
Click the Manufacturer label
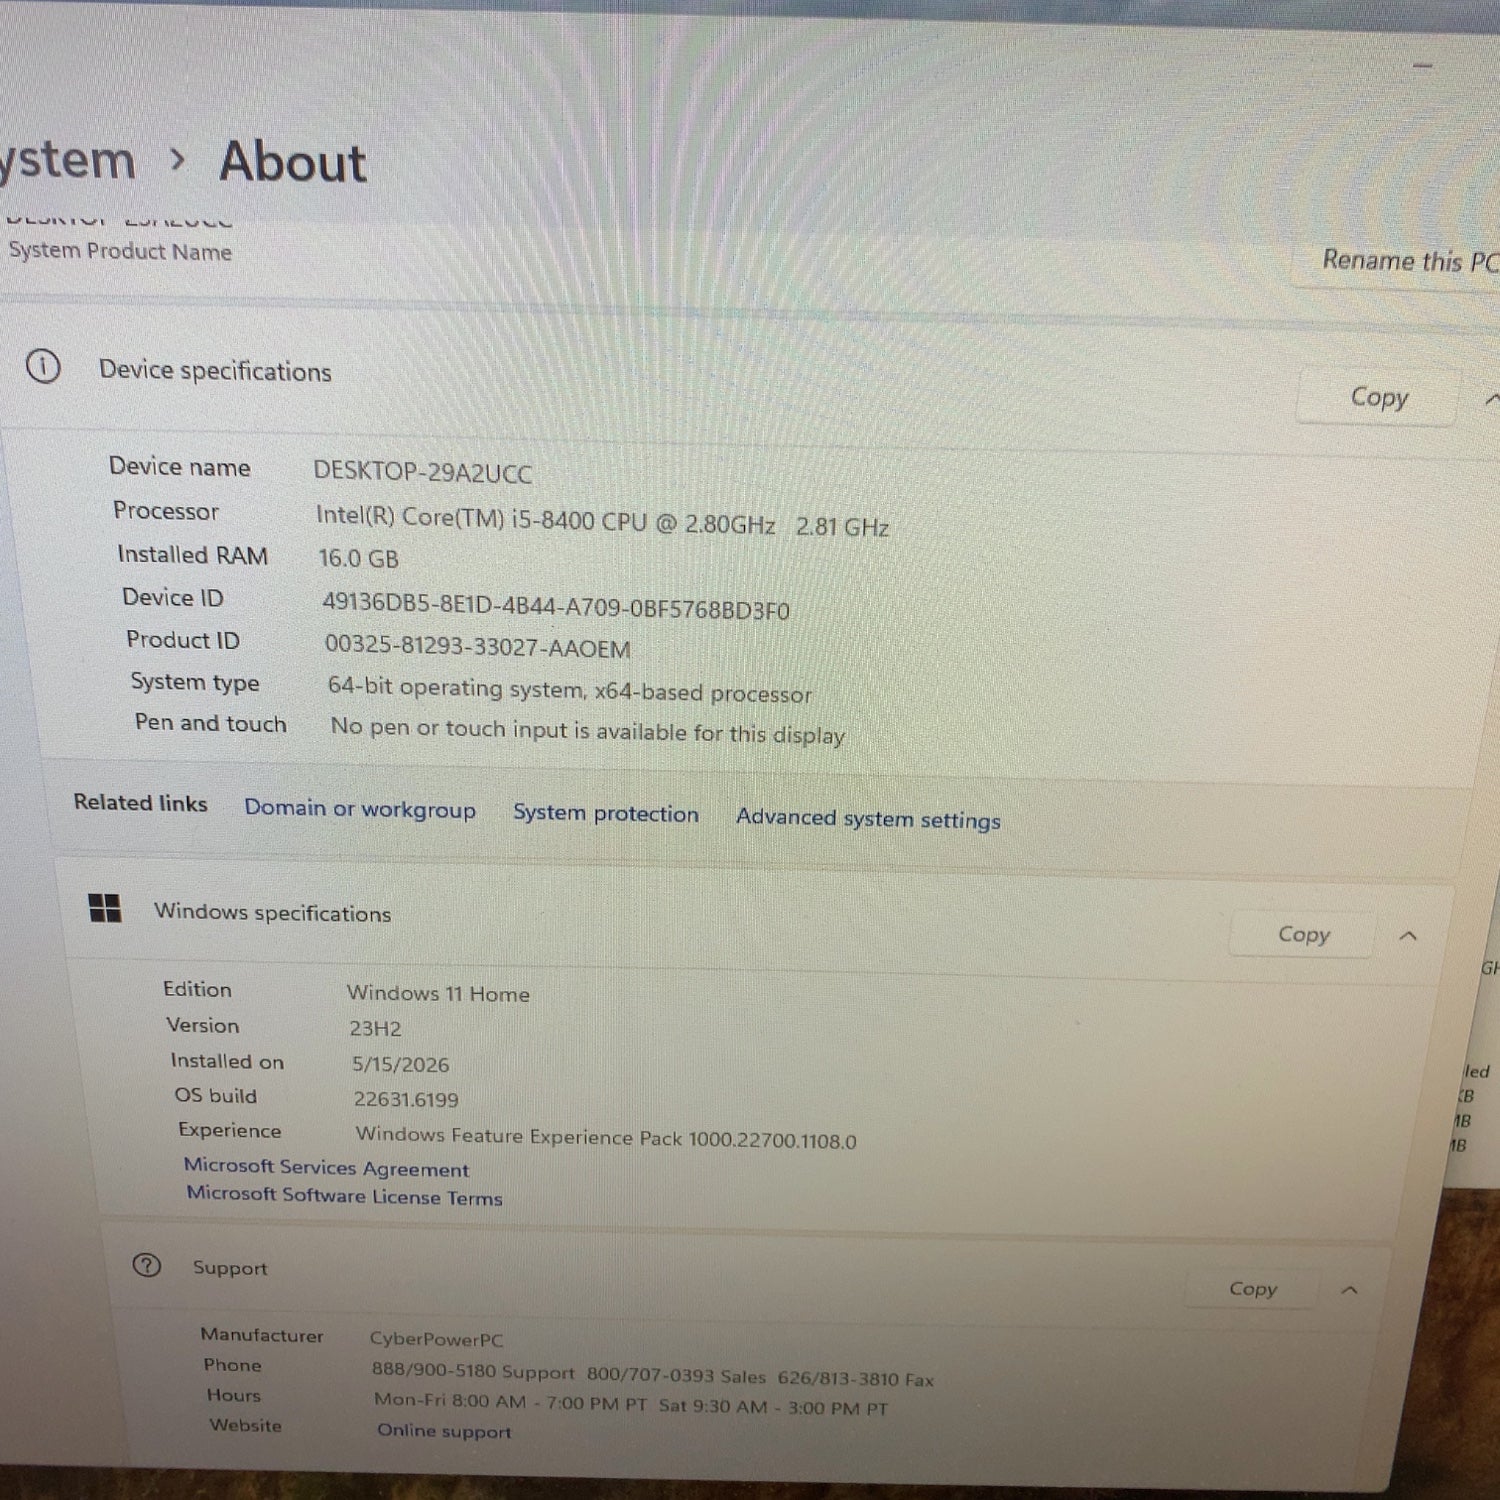click(x=262, y=1335)
